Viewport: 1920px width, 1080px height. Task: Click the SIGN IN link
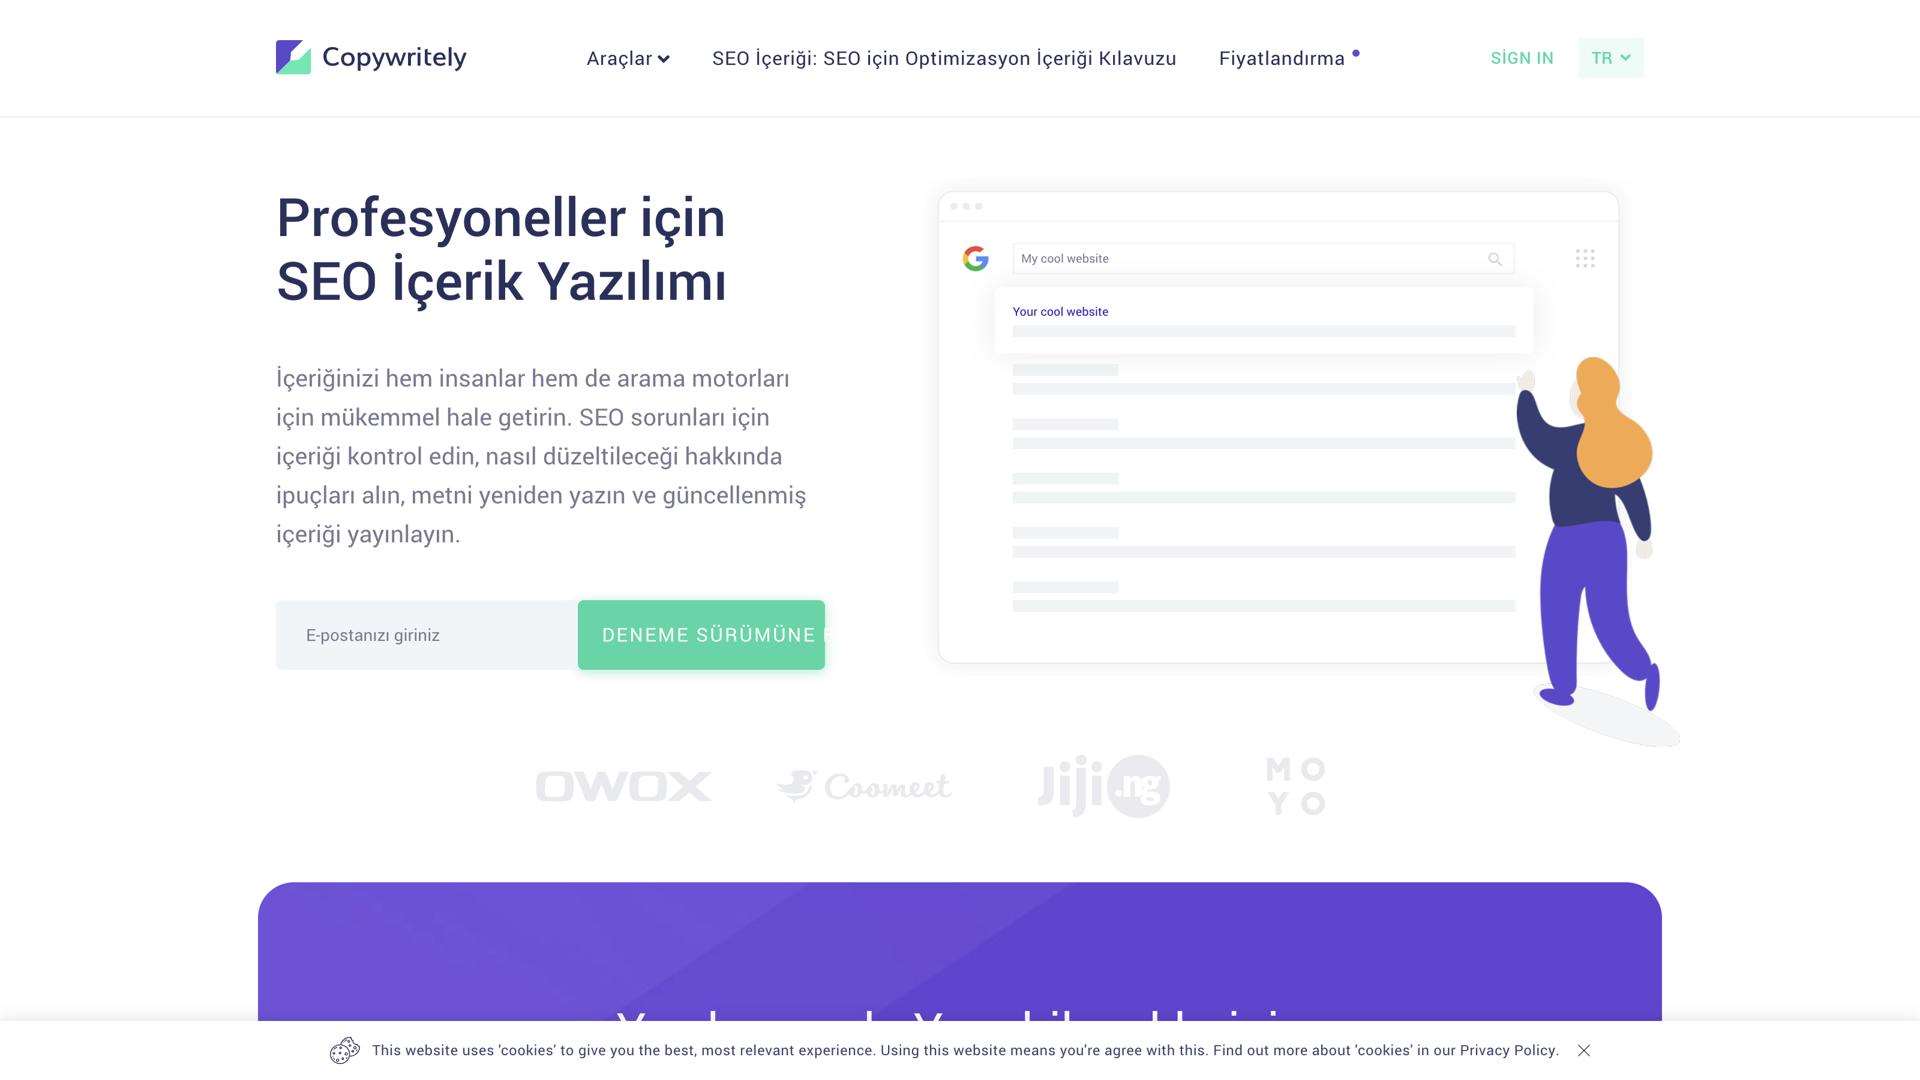1521,58
